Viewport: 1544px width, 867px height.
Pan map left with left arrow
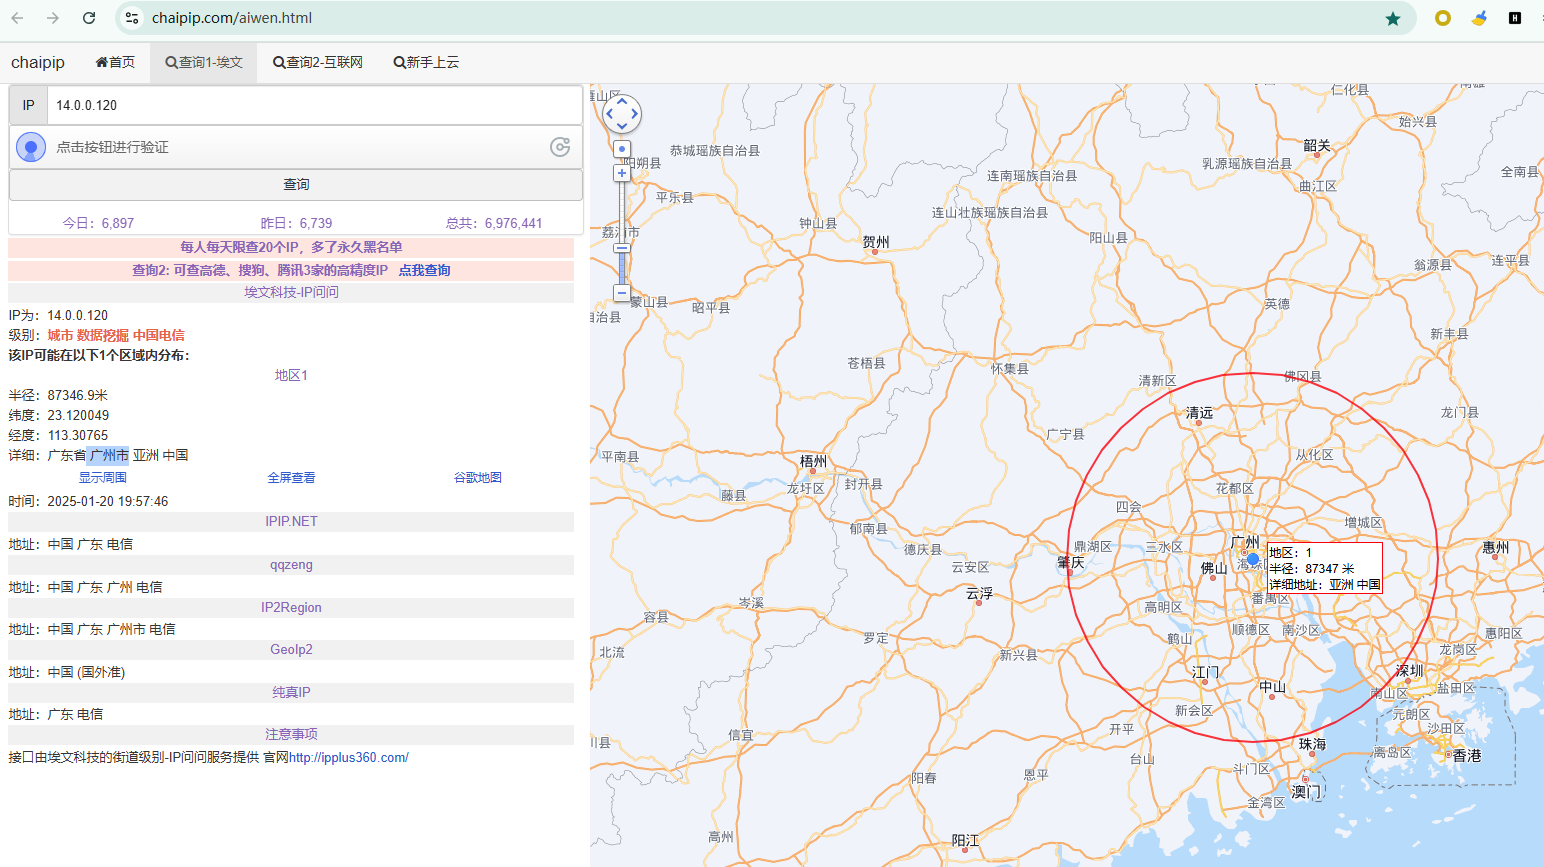610,114
